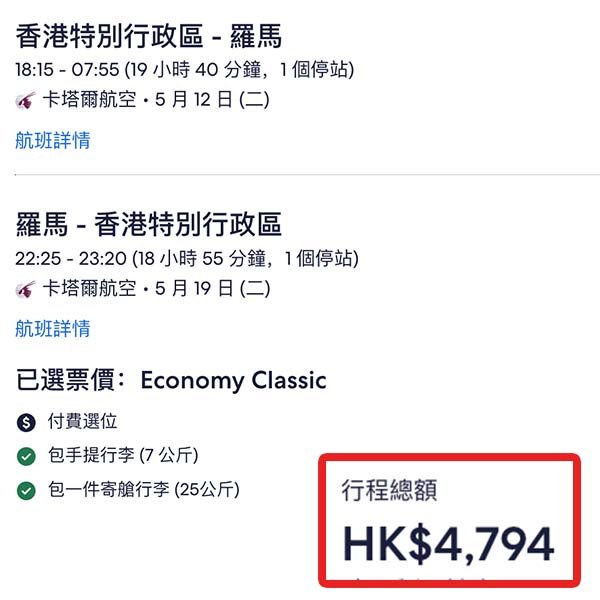Open 航班詳情 for the Hong Kong to Rome flight
This screenshot has width=600, height=600.
[53, 140]
